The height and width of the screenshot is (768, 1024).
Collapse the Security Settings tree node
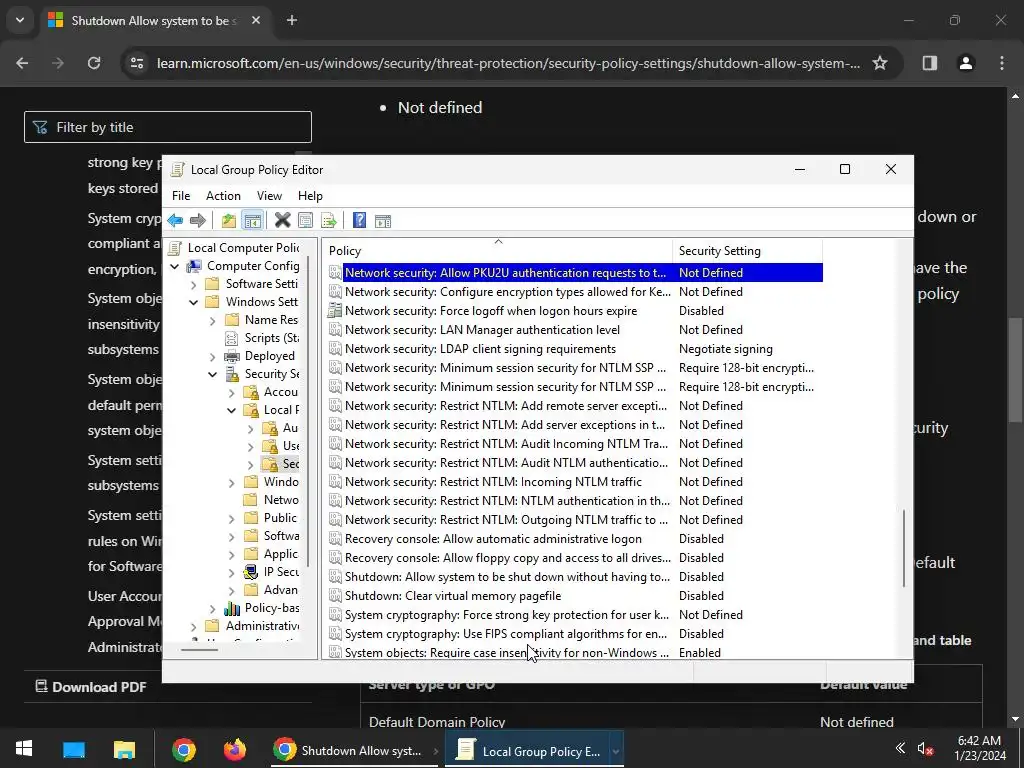coord(212,374)
